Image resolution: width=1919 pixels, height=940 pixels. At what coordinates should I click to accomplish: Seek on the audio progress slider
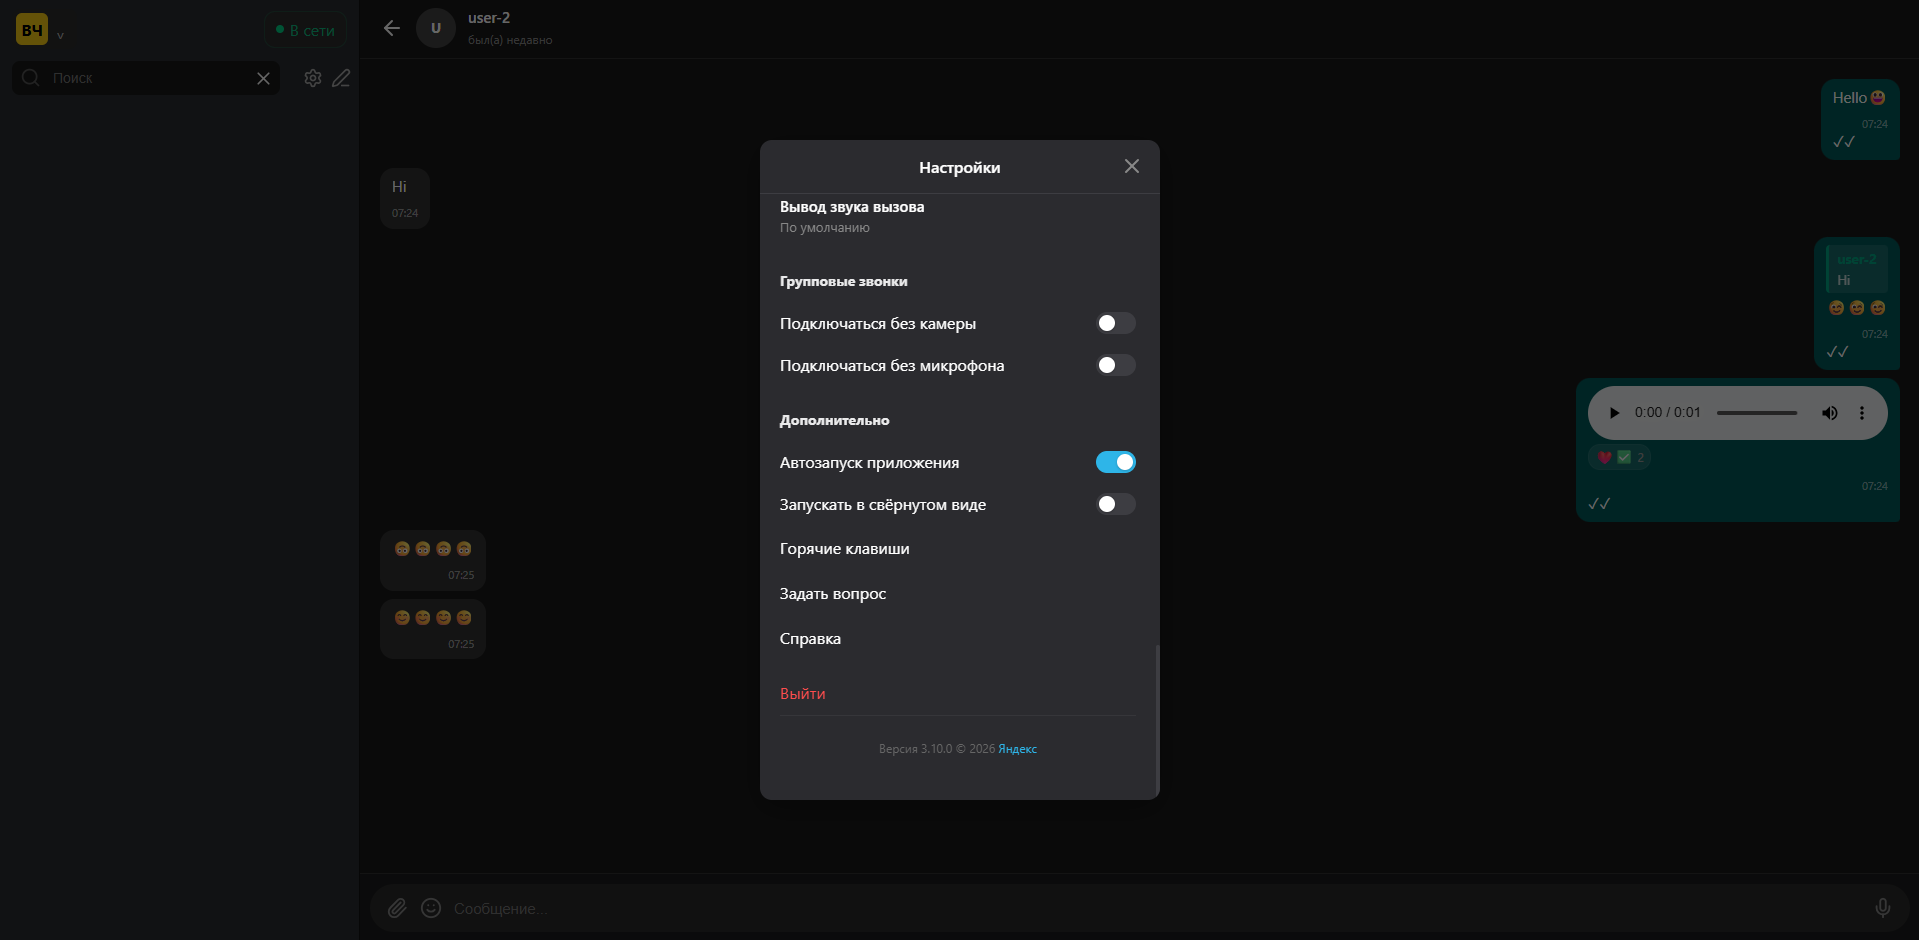(1757, 413)
